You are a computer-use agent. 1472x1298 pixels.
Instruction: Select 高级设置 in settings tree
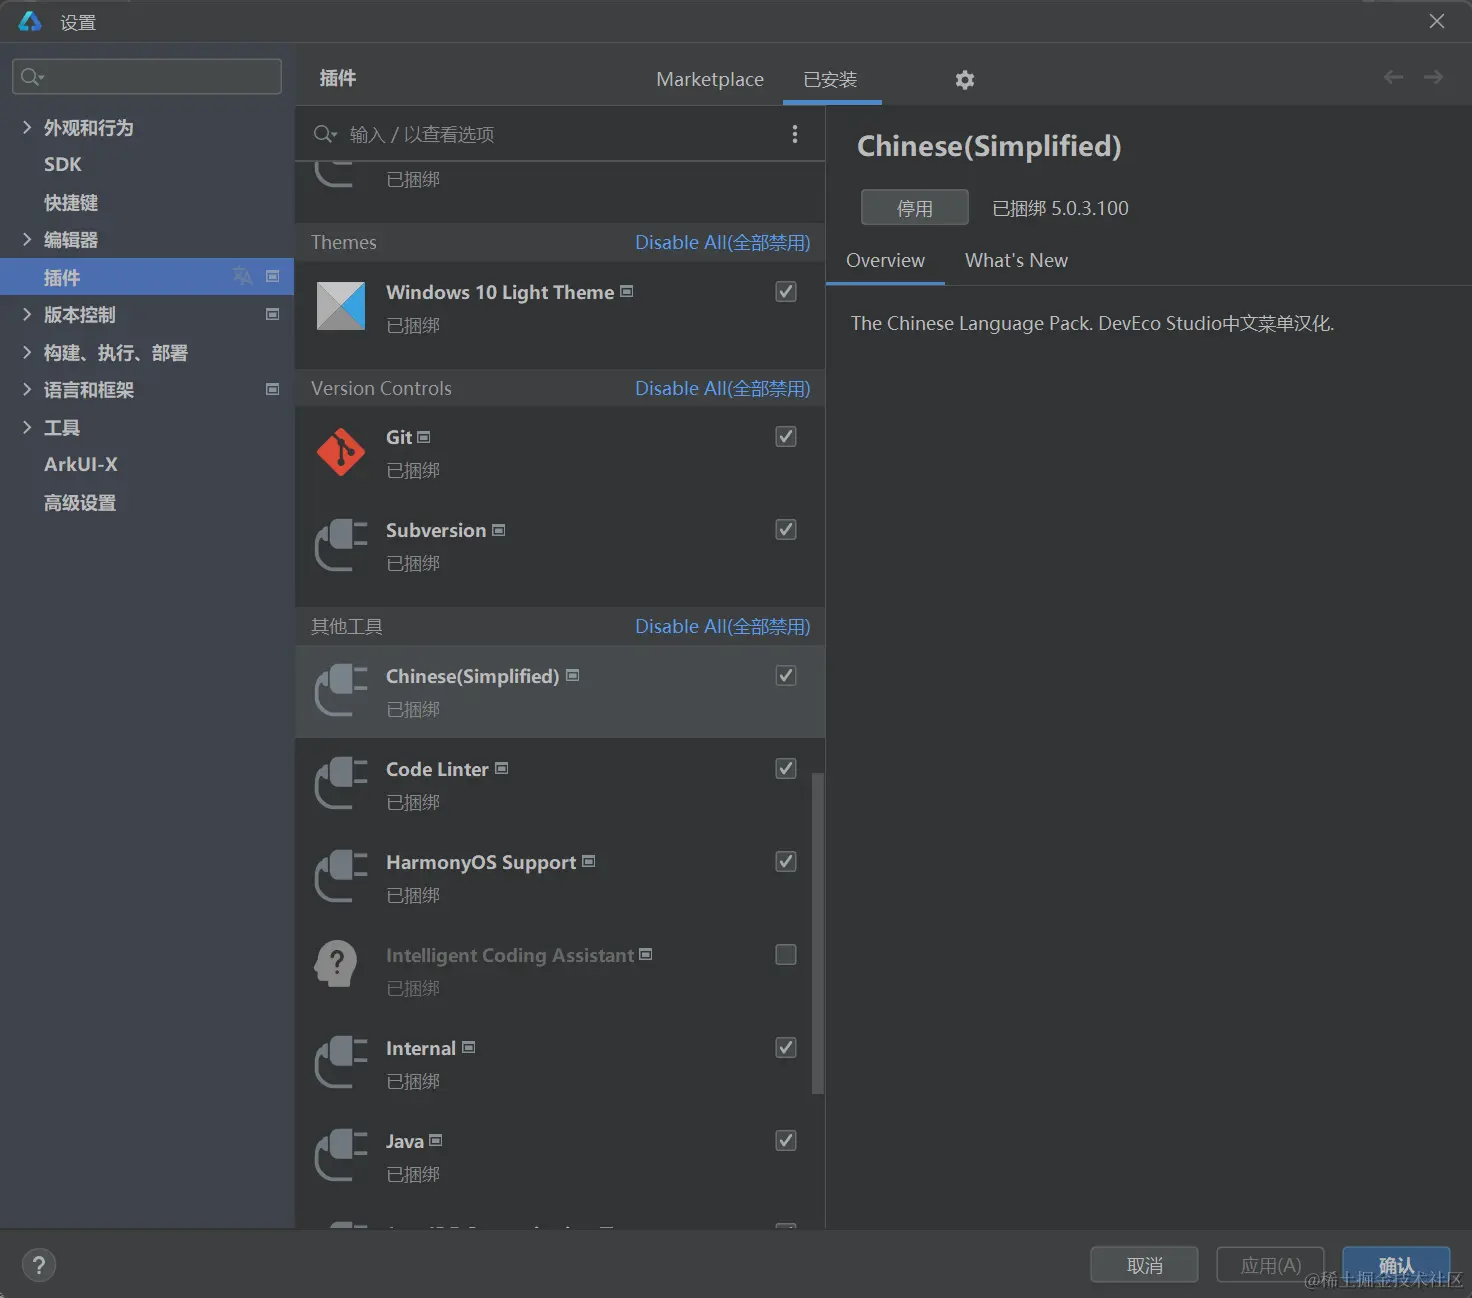point(80,502)
